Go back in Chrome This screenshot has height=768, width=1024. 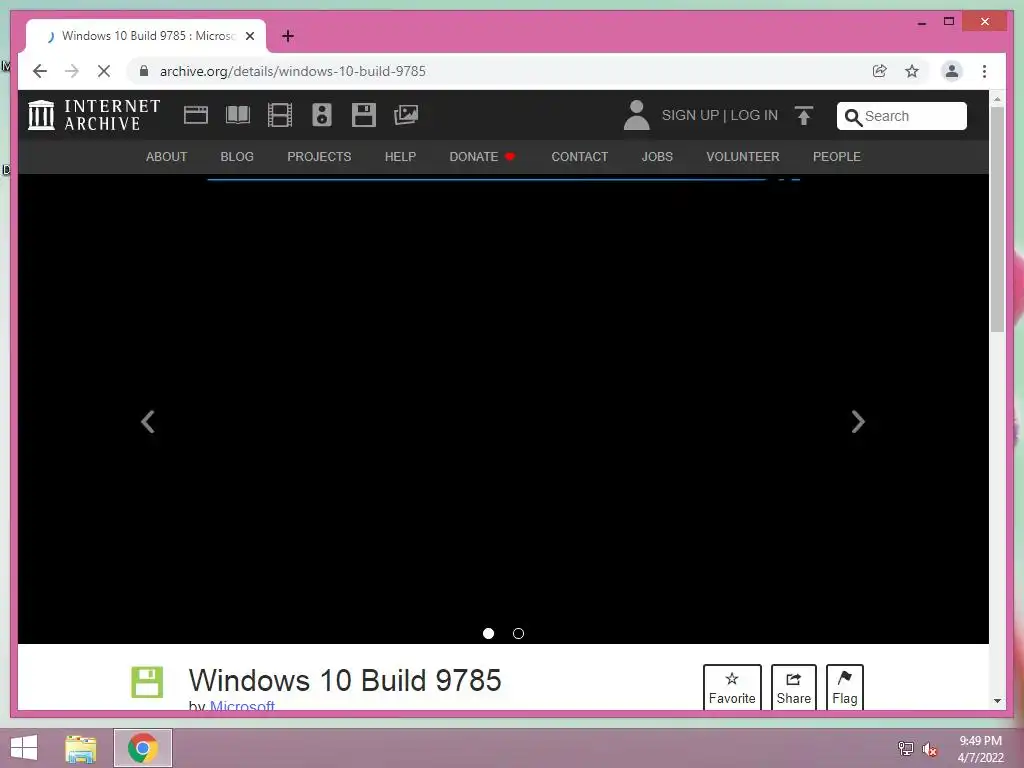(x=40, y=71)
